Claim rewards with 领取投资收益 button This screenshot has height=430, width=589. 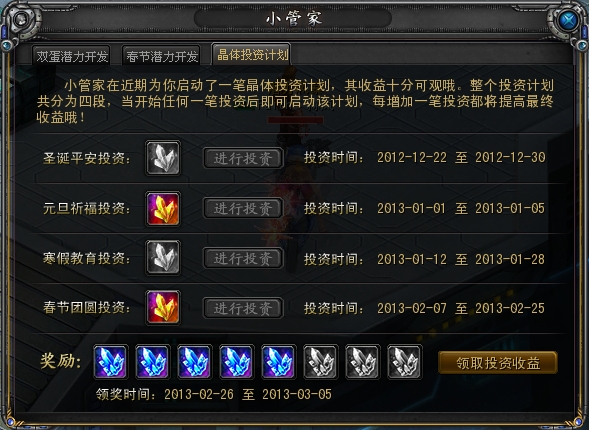[x=498, y=363]
